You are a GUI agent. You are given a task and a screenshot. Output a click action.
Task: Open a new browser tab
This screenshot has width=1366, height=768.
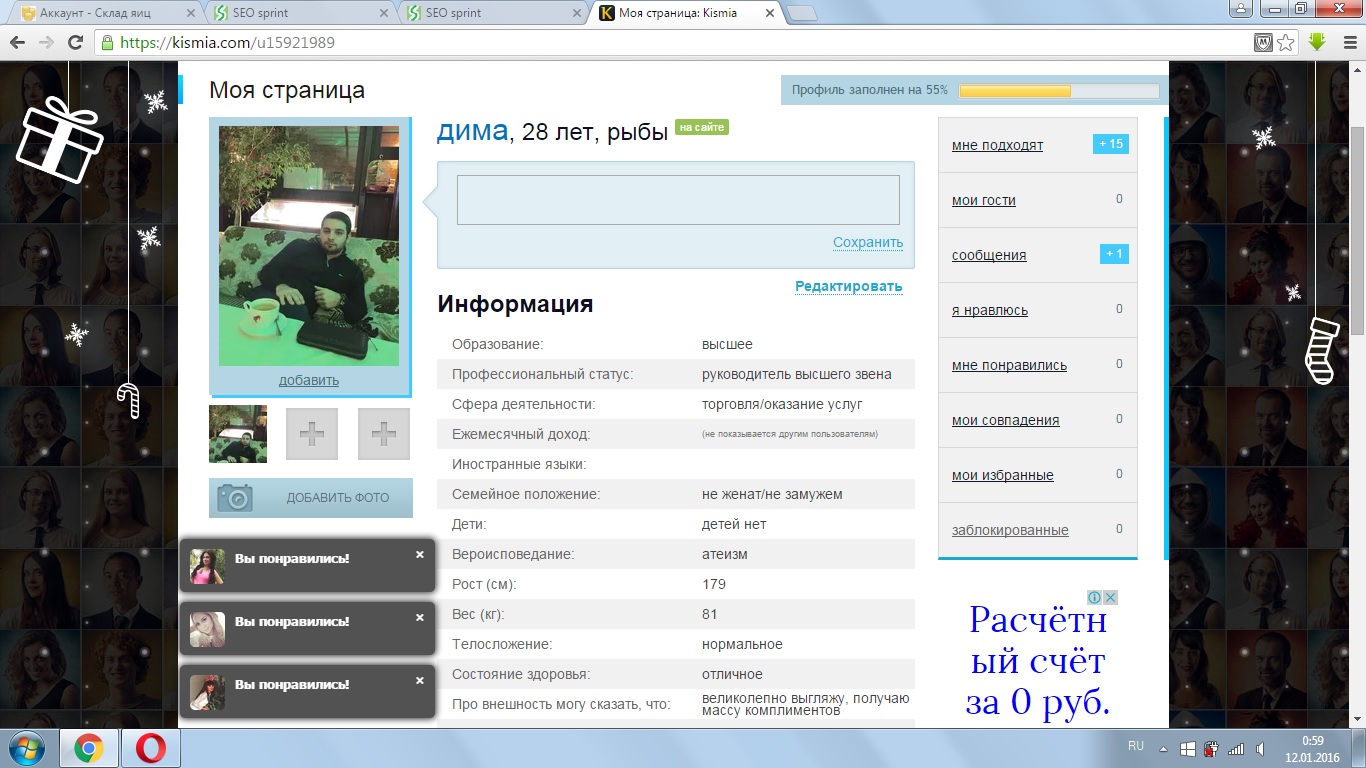coord(802,13)
